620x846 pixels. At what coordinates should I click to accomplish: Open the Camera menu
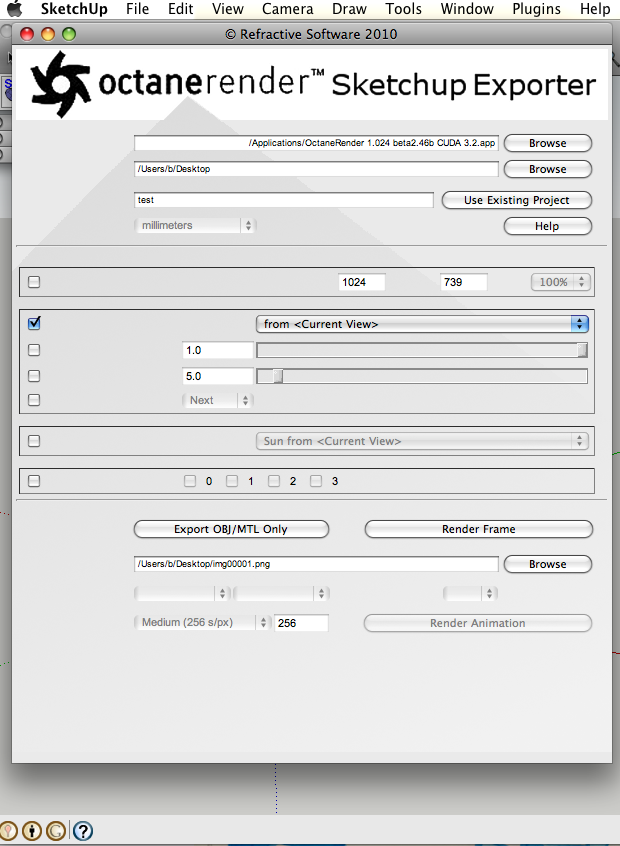288,9
